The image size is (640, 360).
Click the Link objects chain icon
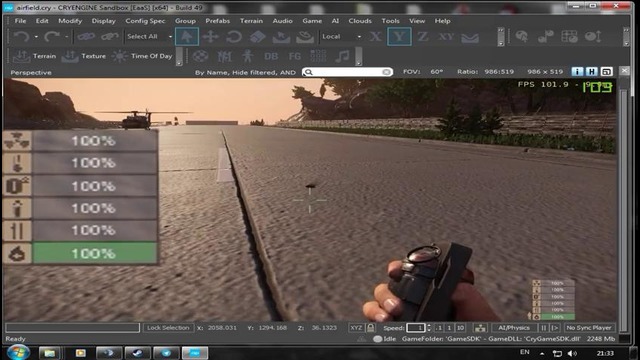click(x=86, y=37)
